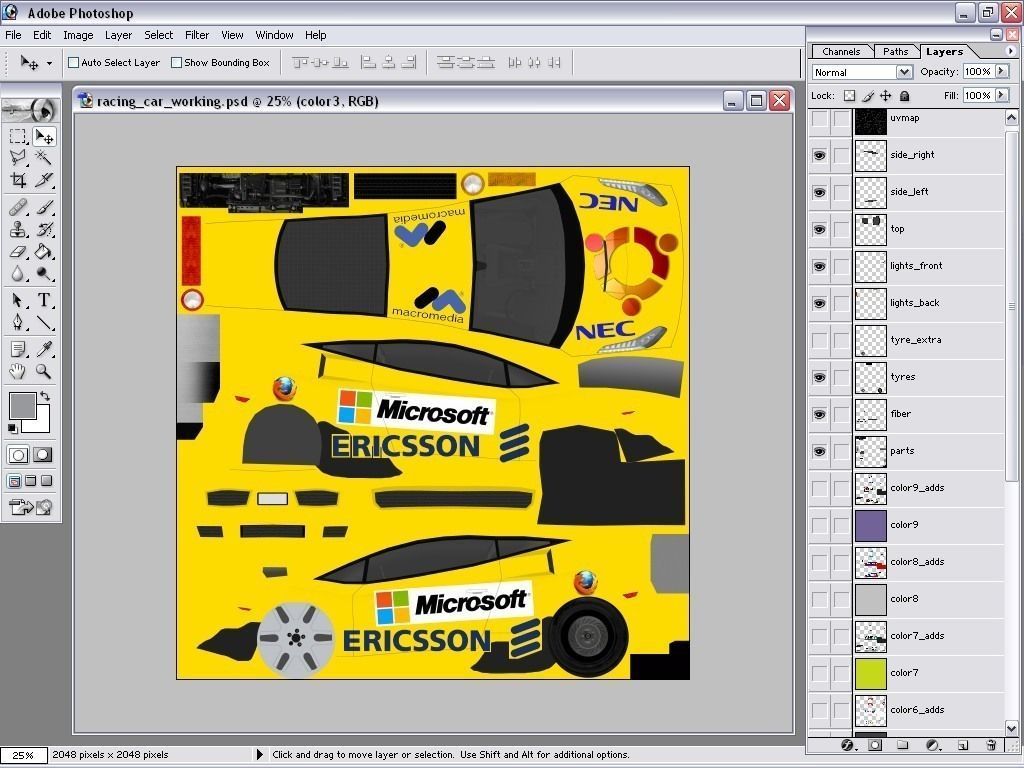1024x768 pixels.
Task: Open the Image menu
Action: coord(78,35)
